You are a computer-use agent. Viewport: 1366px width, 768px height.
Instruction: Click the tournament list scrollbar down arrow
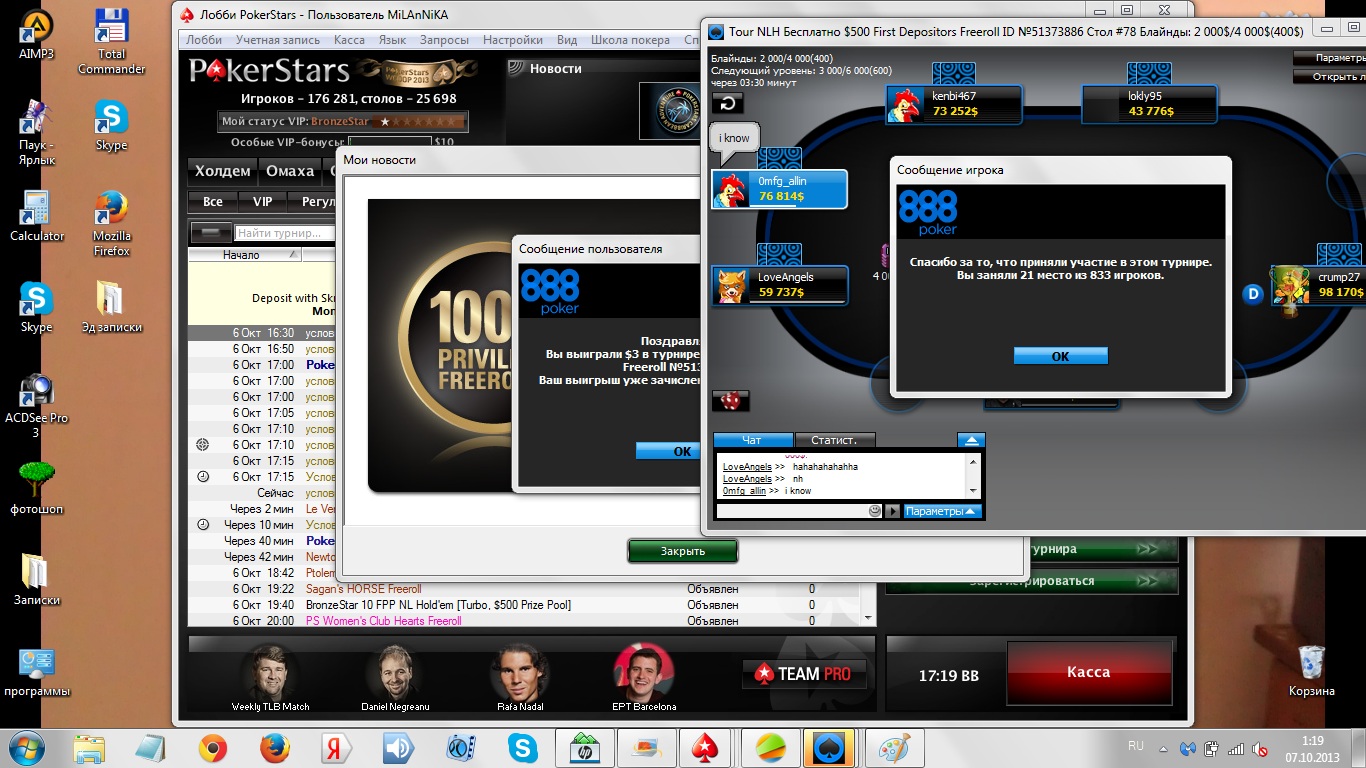868,619
